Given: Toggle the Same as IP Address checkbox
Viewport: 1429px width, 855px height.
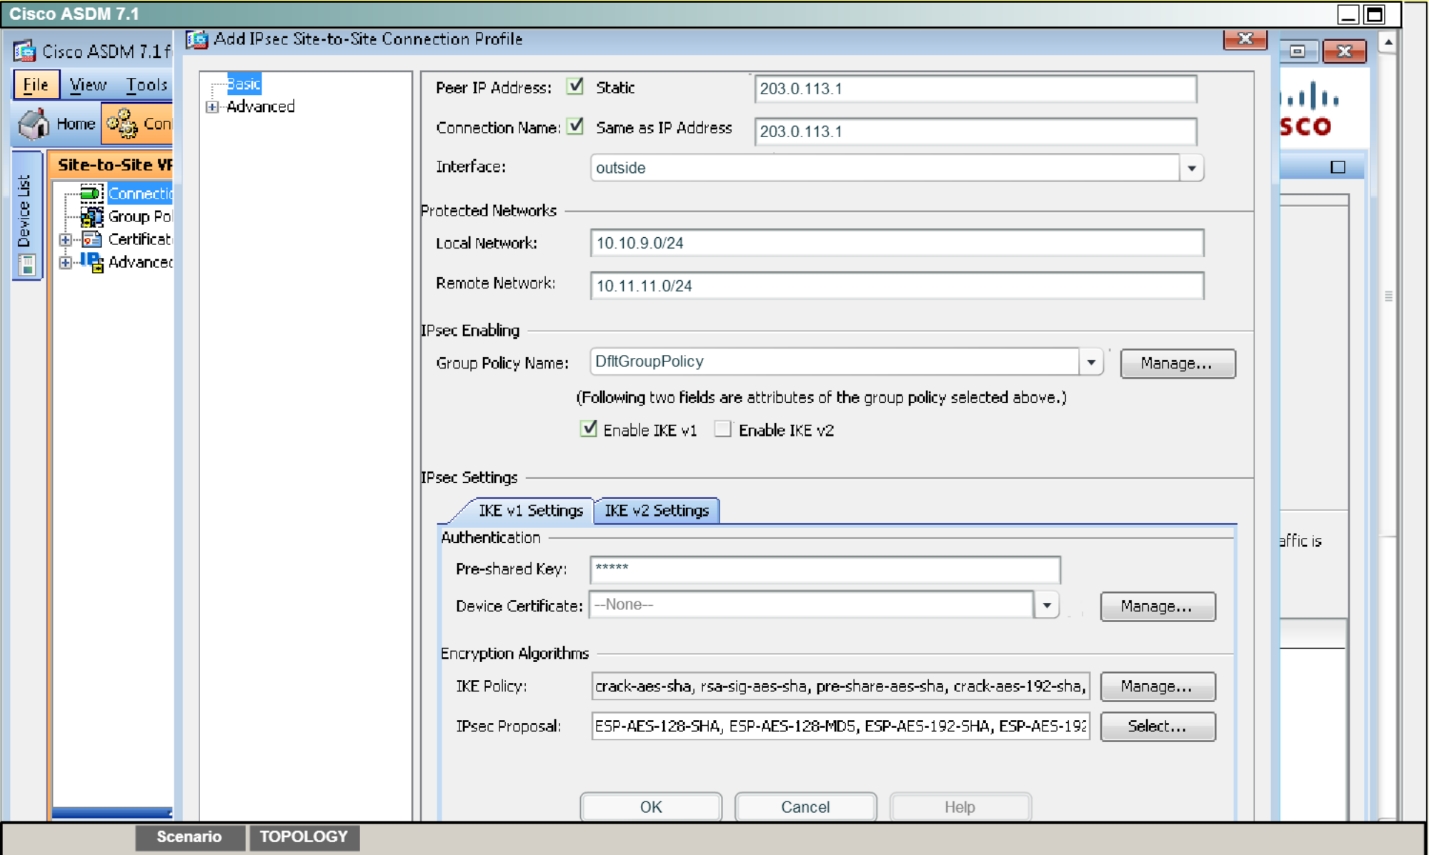Looking at the screenshot, I should point(576,127).
